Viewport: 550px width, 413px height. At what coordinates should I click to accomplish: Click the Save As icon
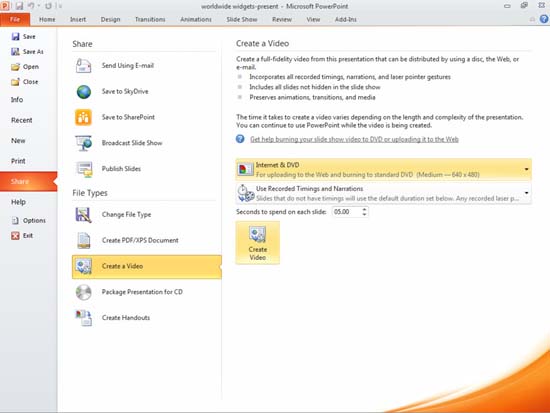click(x=15, y=52)
